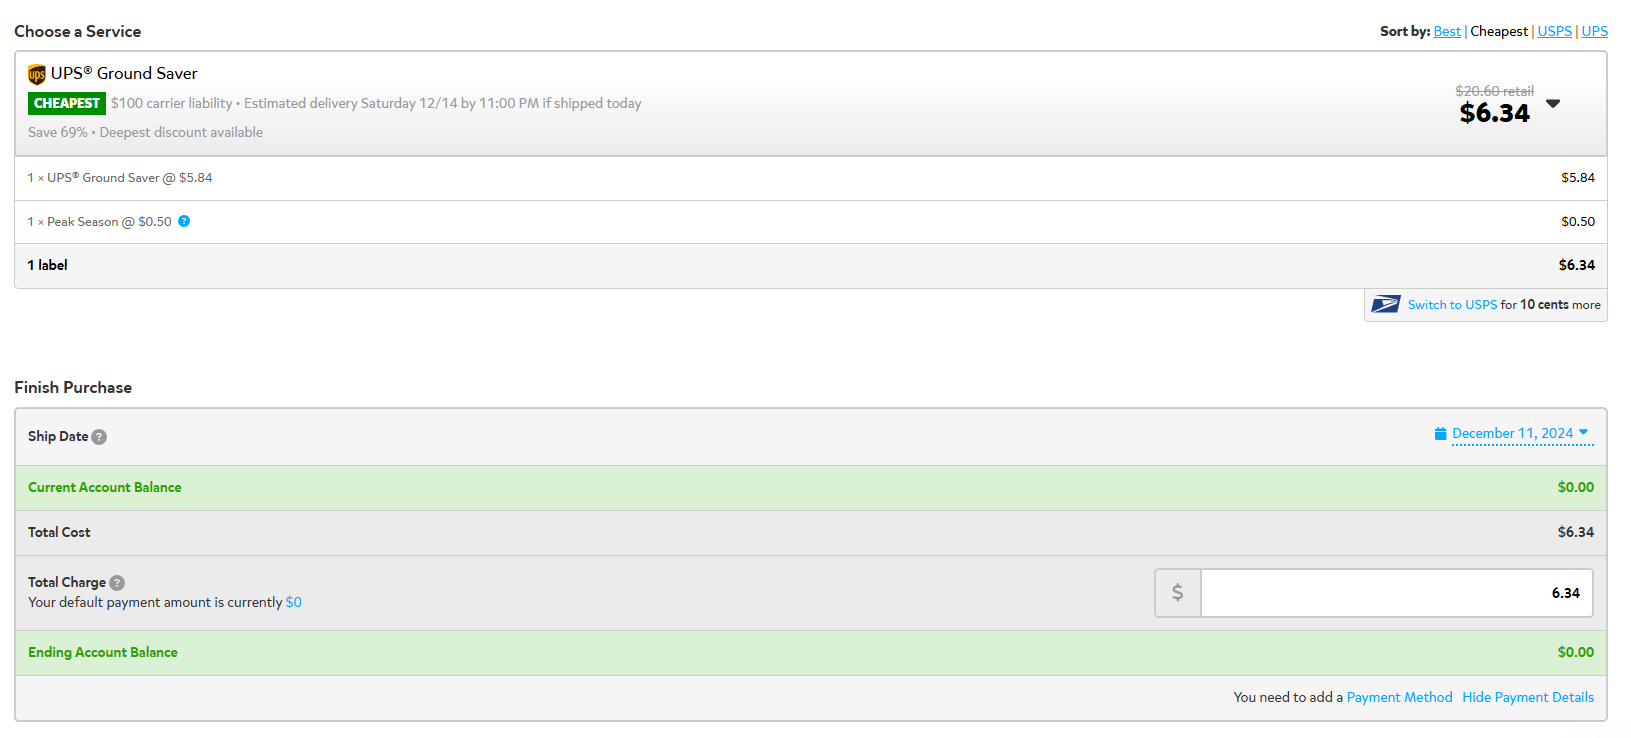The height and width of the screenshot is (738, 1631).
Task: Click the $0.00 Current Account Balance value
Action: coord(1576,487)
